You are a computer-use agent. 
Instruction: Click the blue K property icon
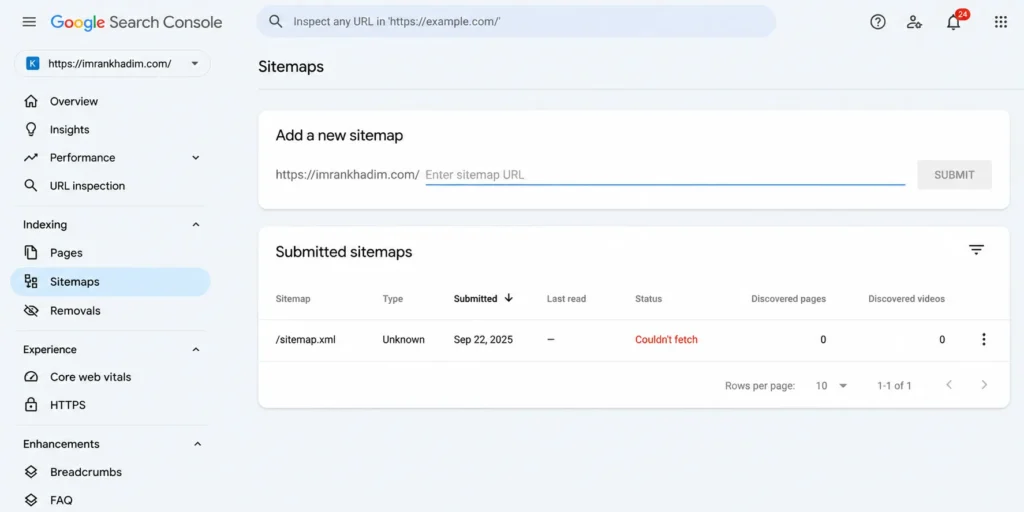(33, 63)
